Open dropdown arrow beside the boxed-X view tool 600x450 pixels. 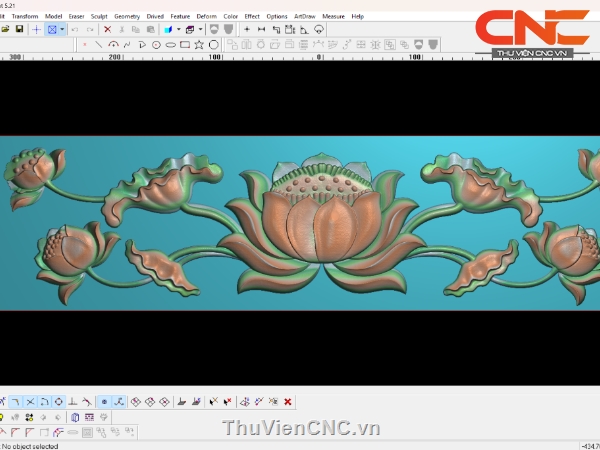[x=62, y=30]
